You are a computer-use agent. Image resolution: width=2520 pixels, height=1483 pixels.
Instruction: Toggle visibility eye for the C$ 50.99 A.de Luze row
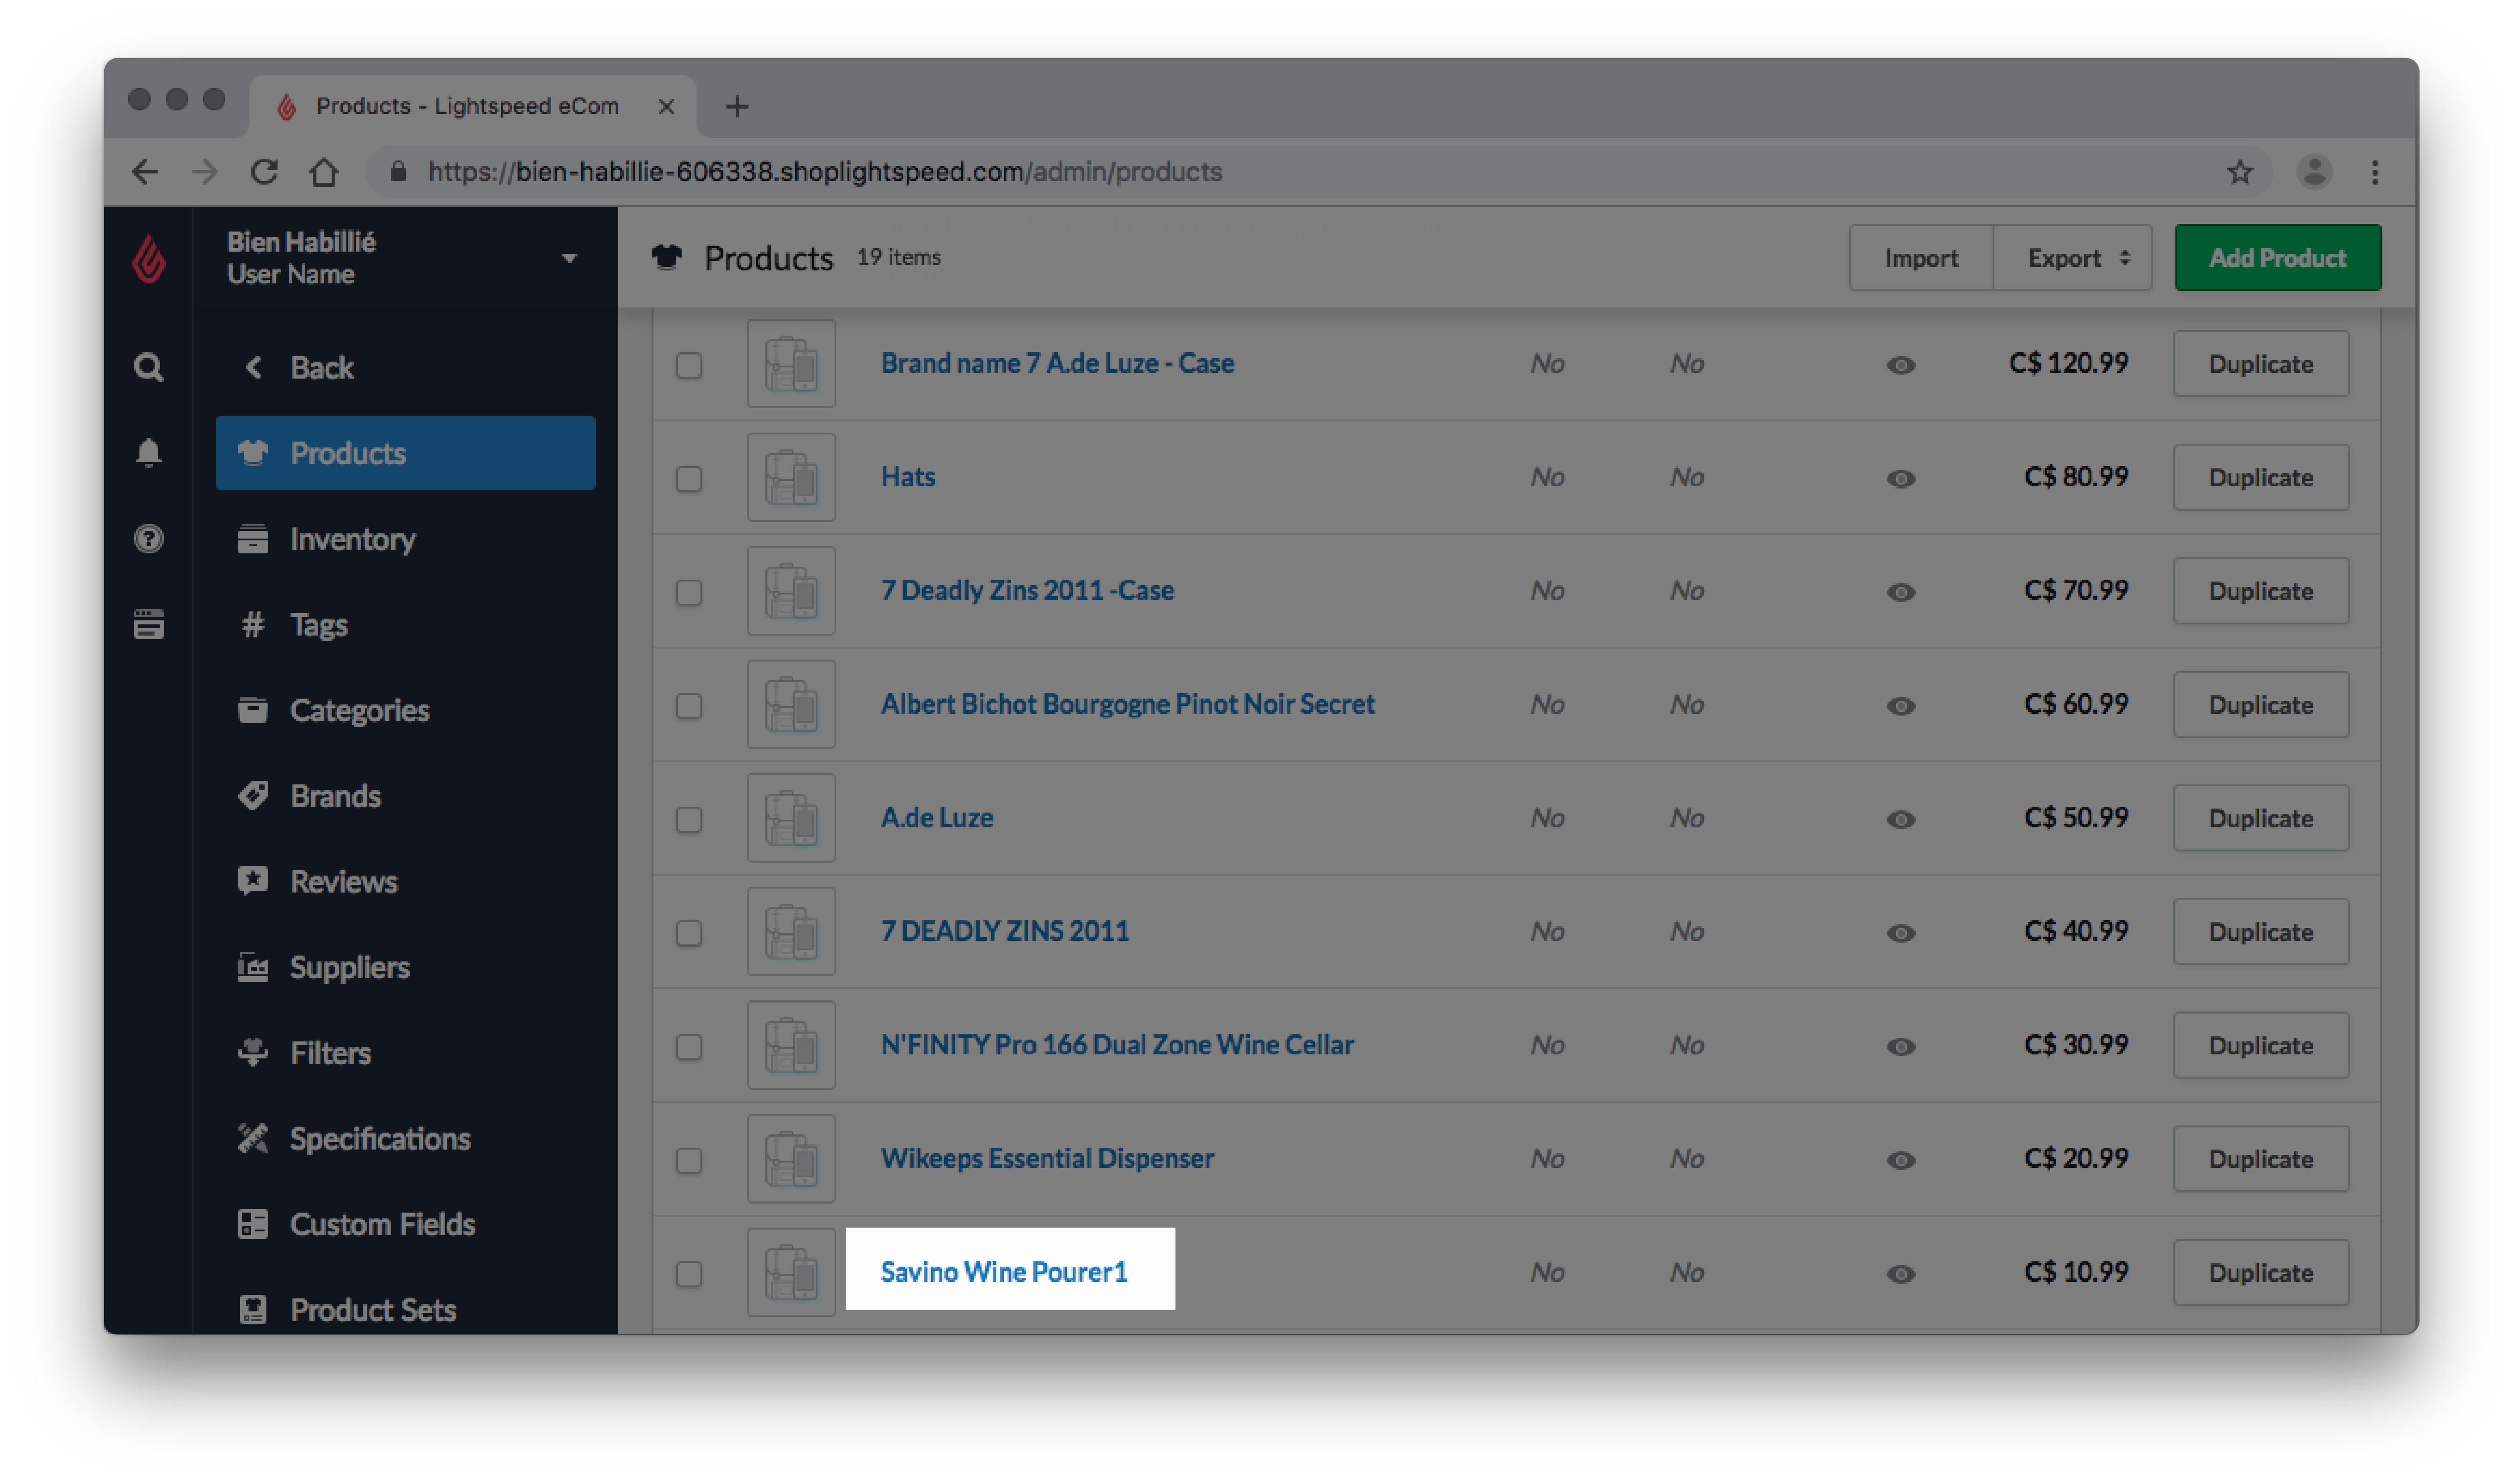[x=1901, y=820]
